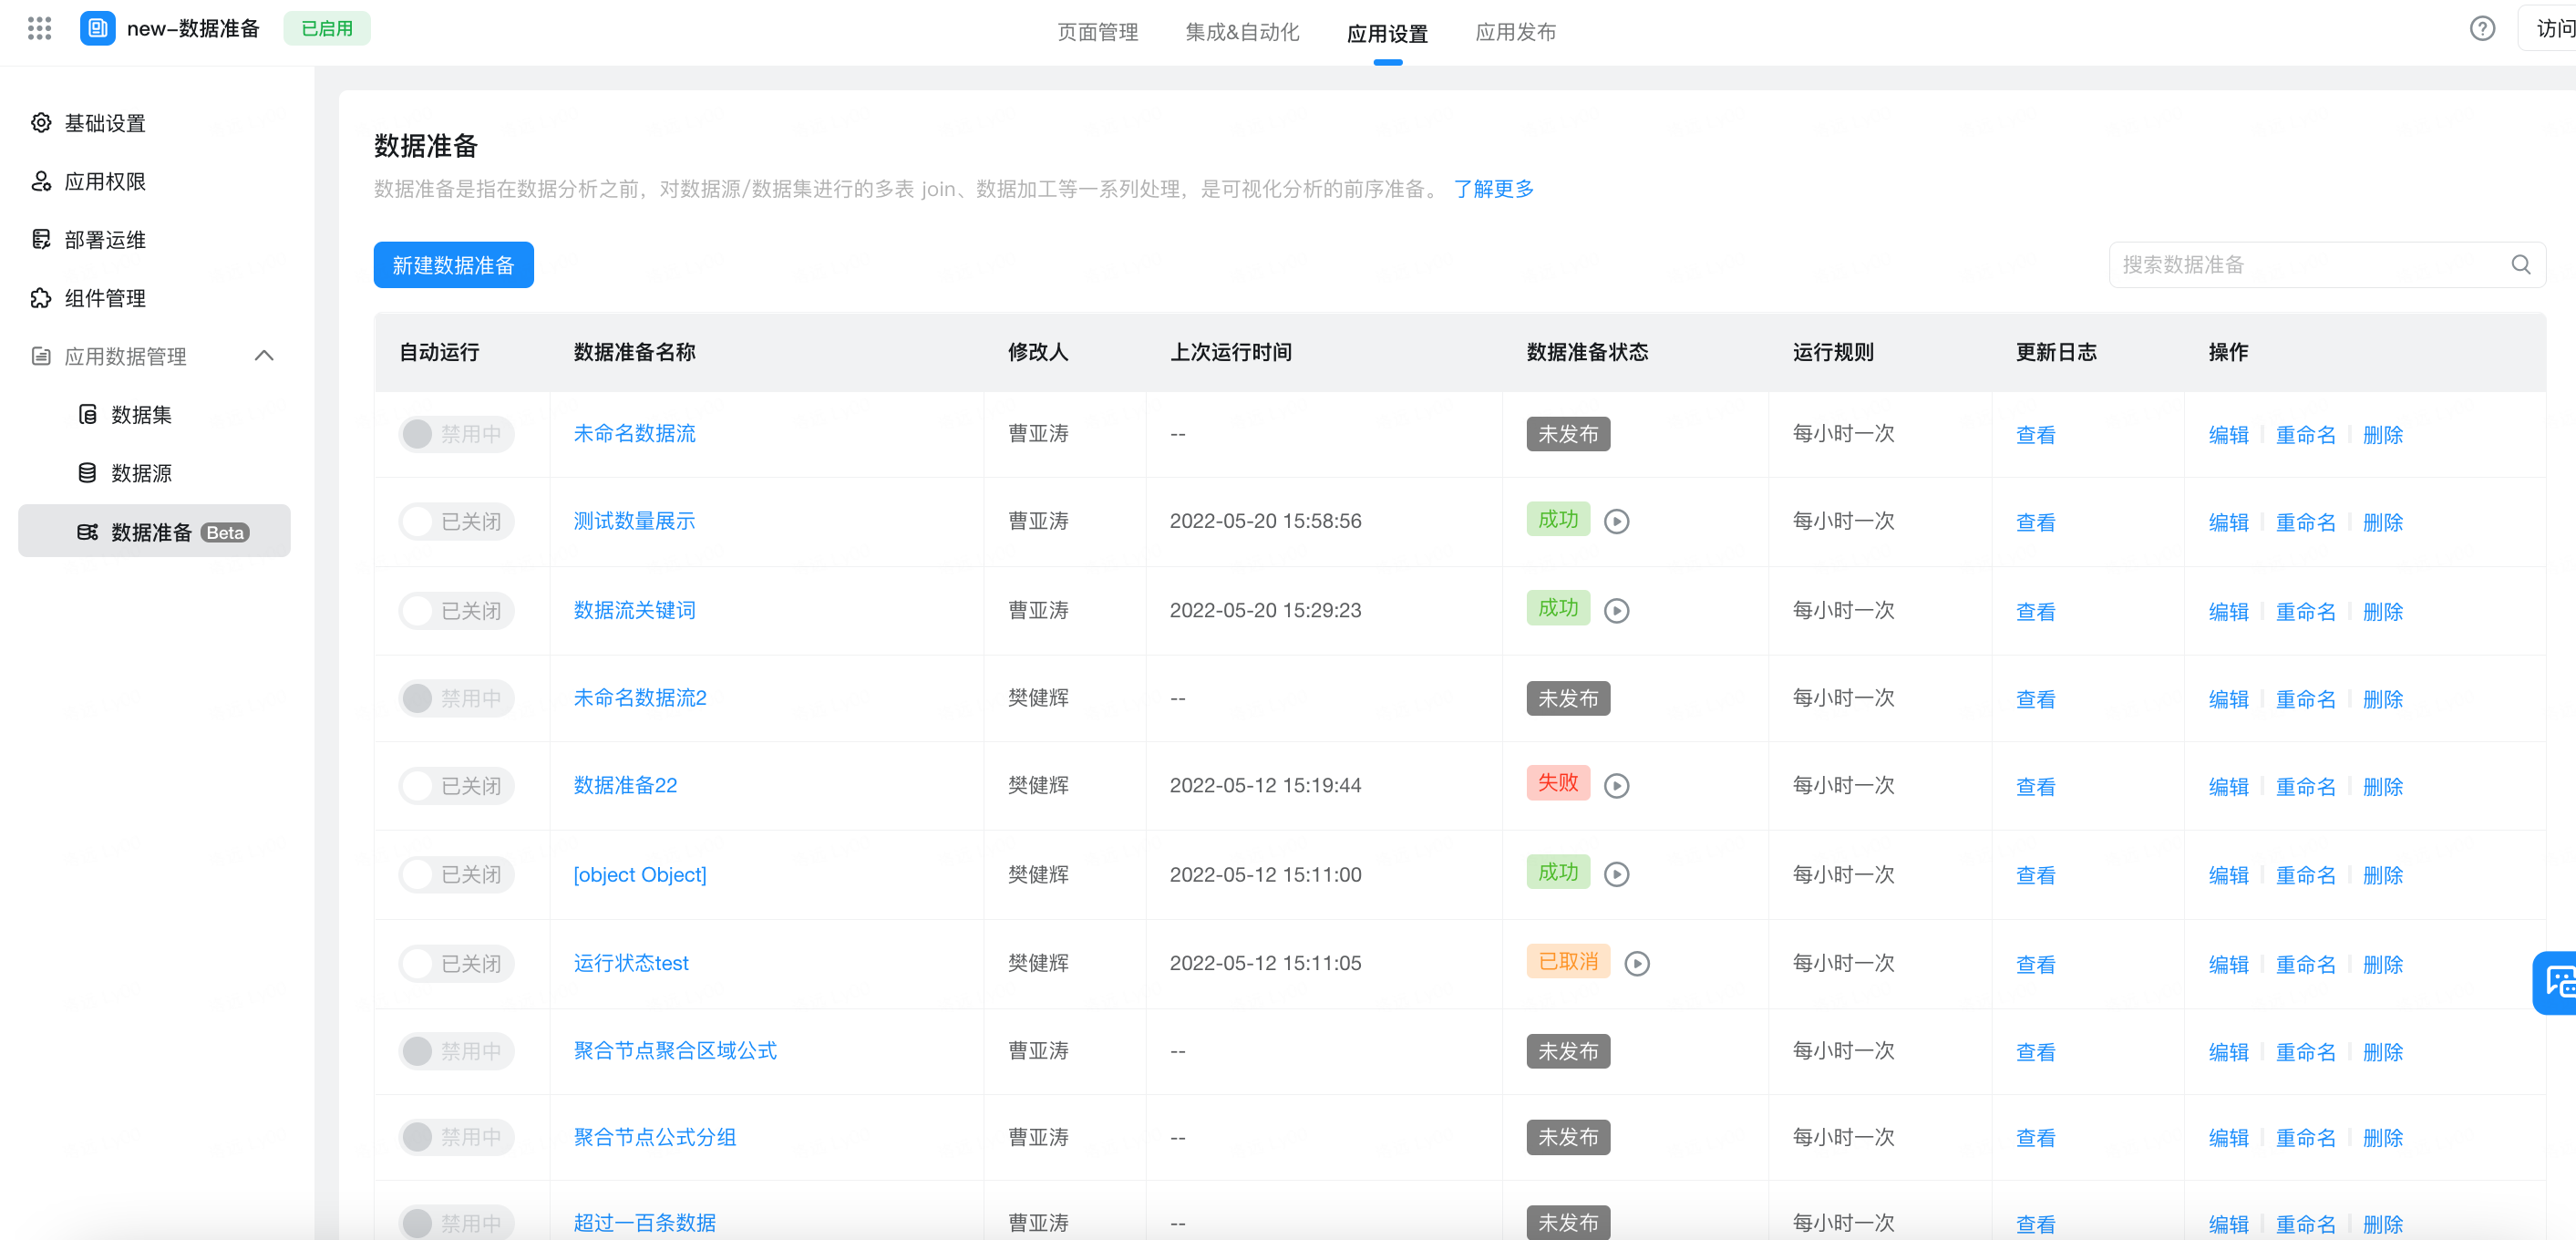Click play icon beside 已取消 status
Viewport: 2576px width, 1240px height.
tap(1636, 964)
